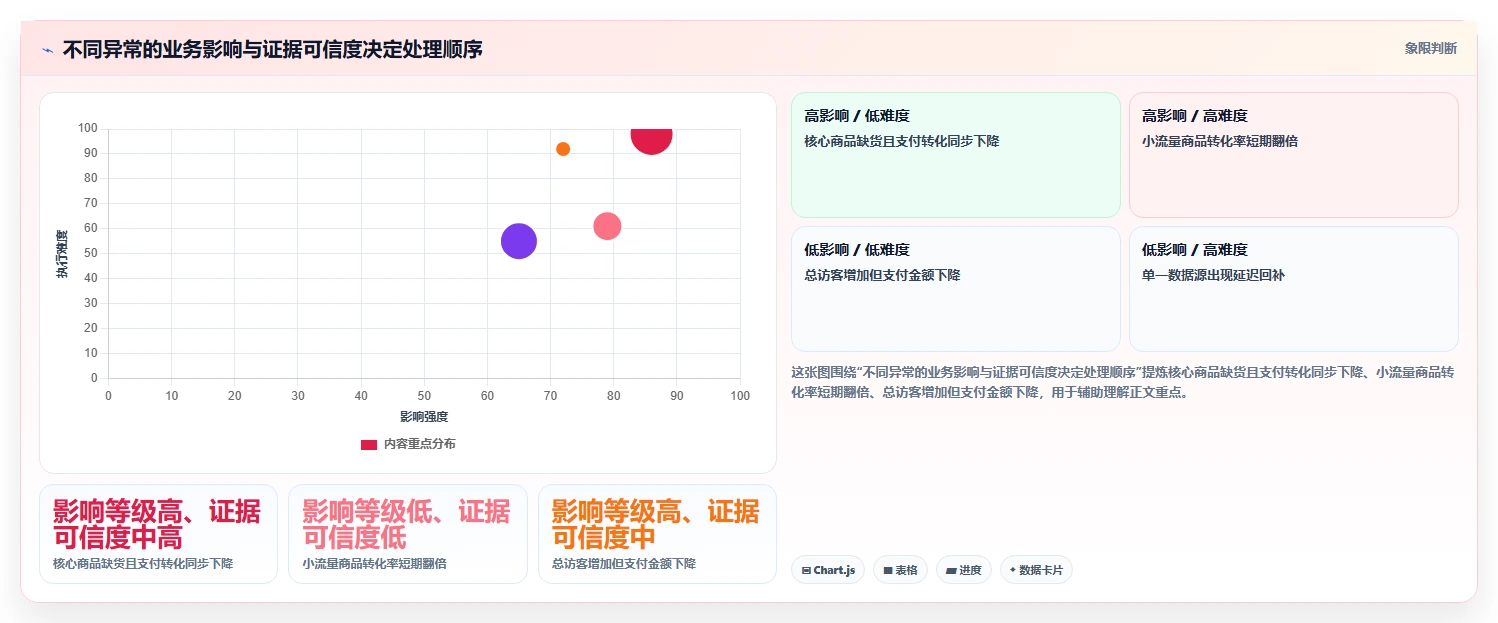Open the 低影响 / 高难度 quadrant card
Screen dimensions: 1498x623
point(1294,289)
